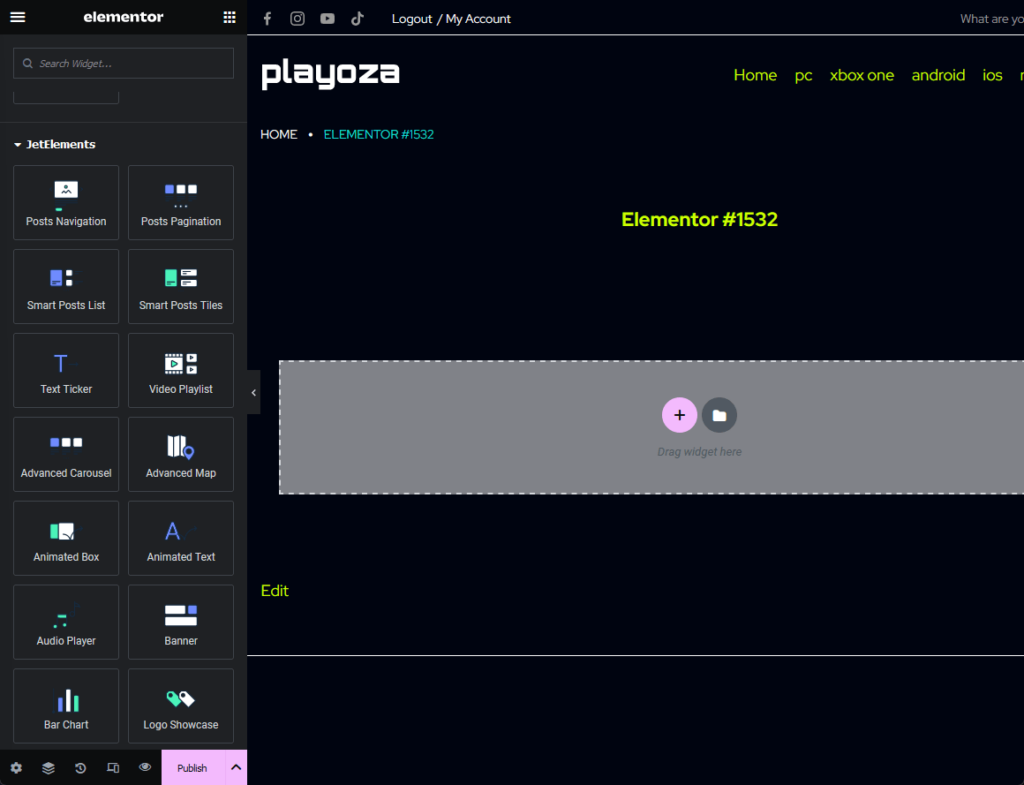The width and height of the screenshot is (1024, 785).
Task: Hide the widgets panel with side arrow
Action: click(253, 392)
